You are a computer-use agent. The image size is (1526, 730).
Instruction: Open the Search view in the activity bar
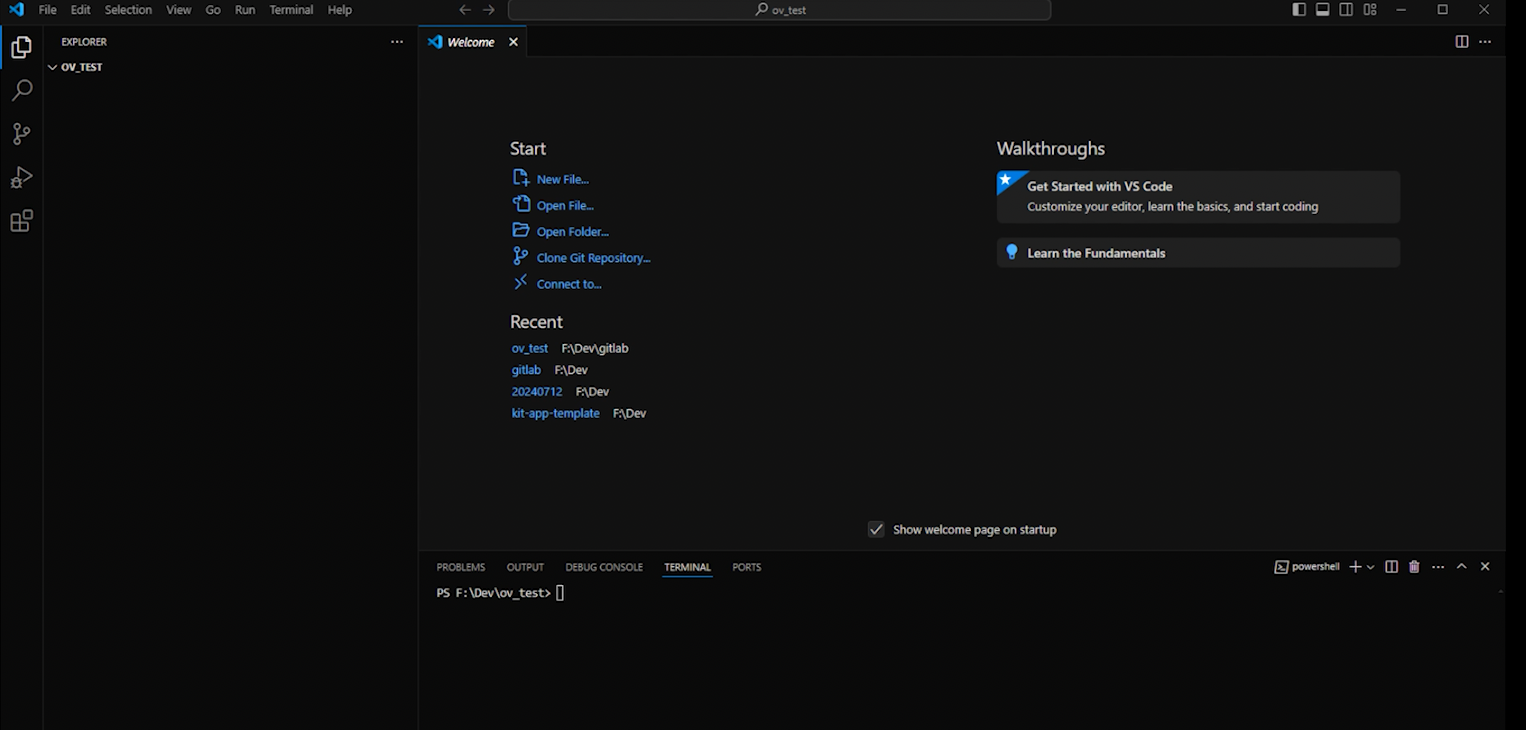click(x=21, y=90)
